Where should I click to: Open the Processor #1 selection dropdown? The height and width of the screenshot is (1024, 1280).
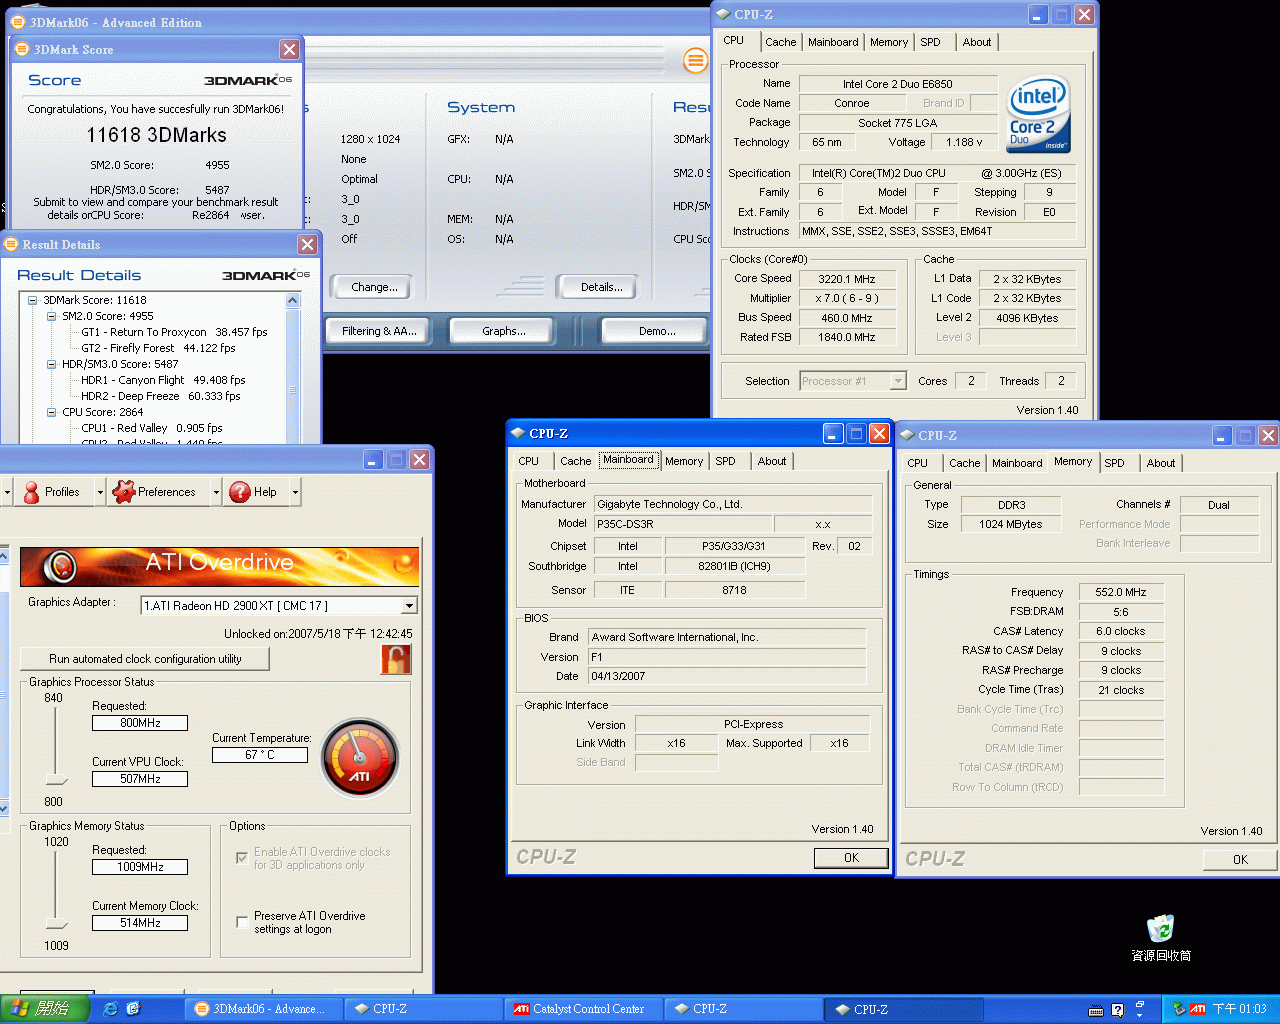point(898,381)
